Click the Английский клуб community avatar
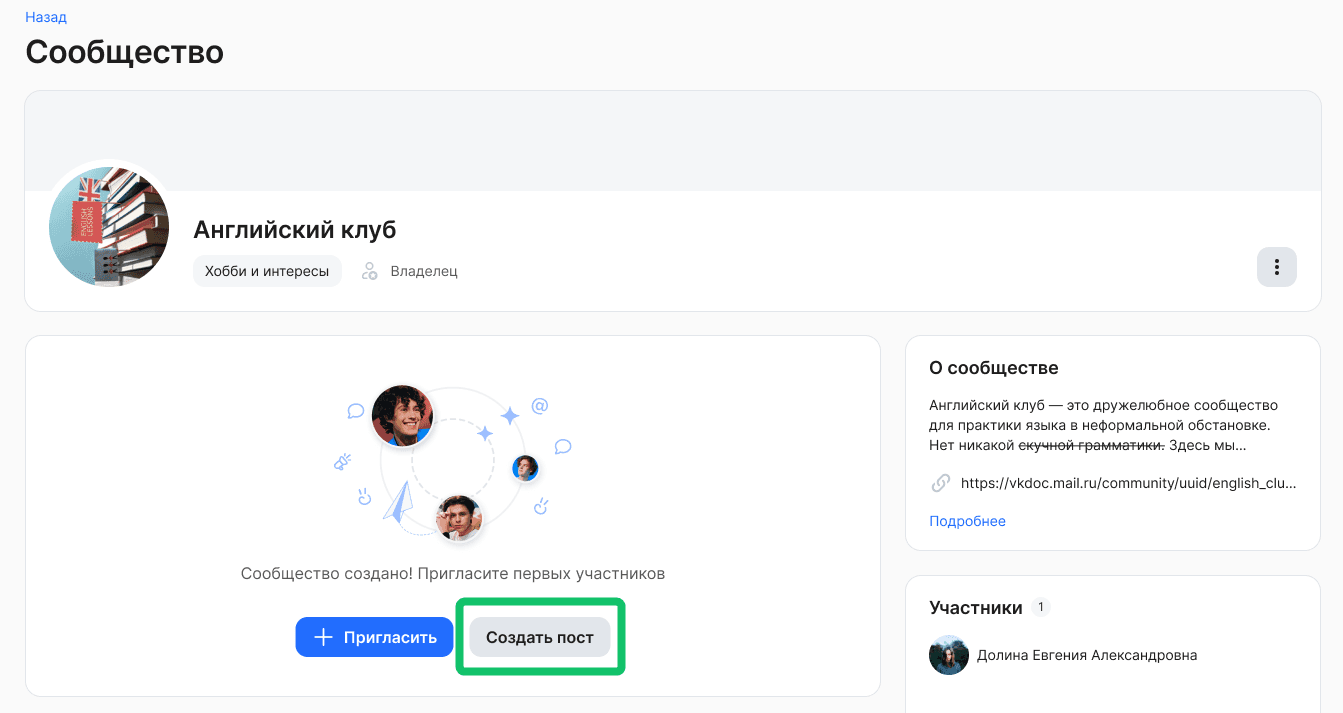The height and width of the screenshot is (713, 1343). (x=109, y=227)
